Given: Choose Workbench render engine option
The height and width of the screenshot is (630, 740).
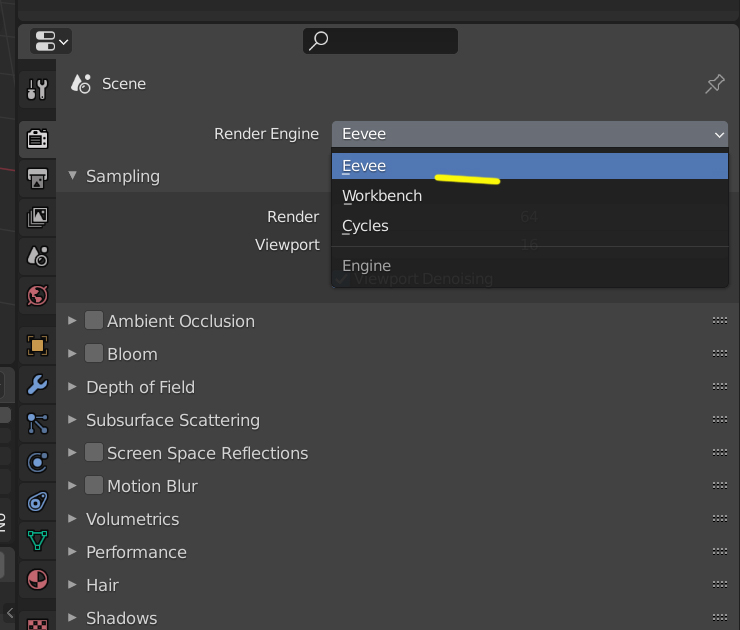Looking at the screenshot, I should click(x=382, y=196).
